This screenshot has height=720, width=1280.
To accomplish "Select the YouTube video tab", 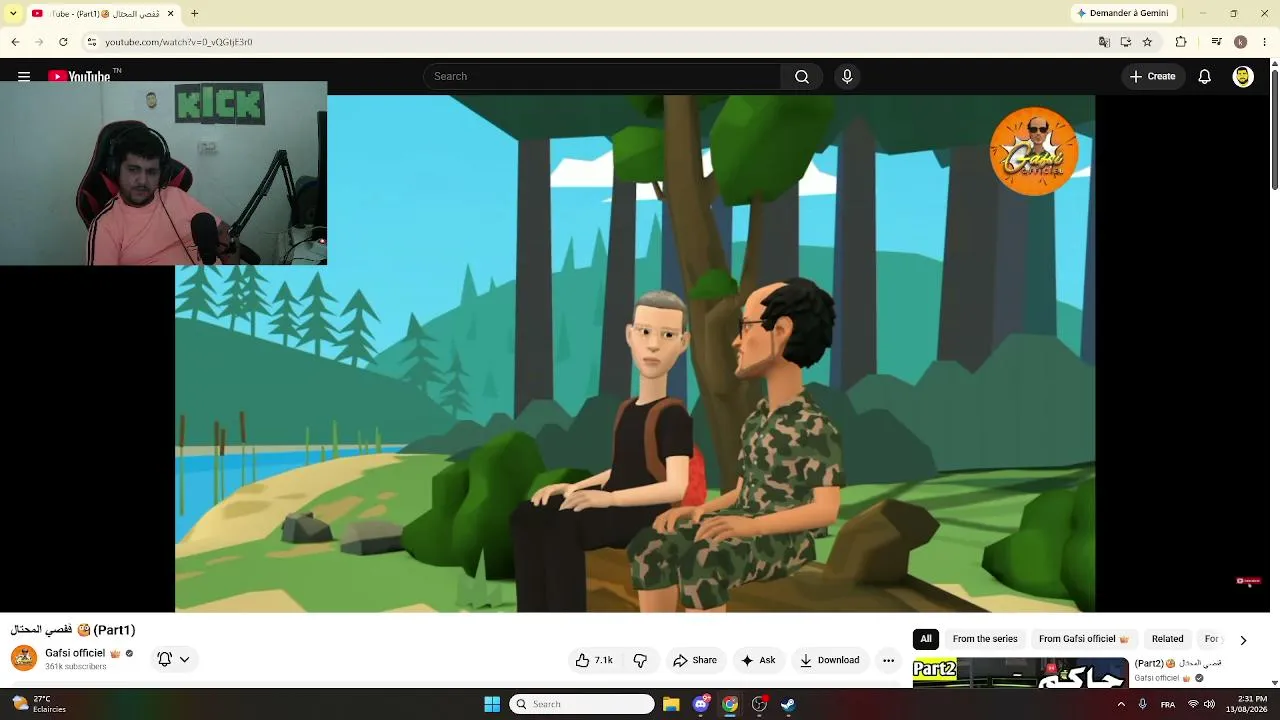I will click(103, 13).
